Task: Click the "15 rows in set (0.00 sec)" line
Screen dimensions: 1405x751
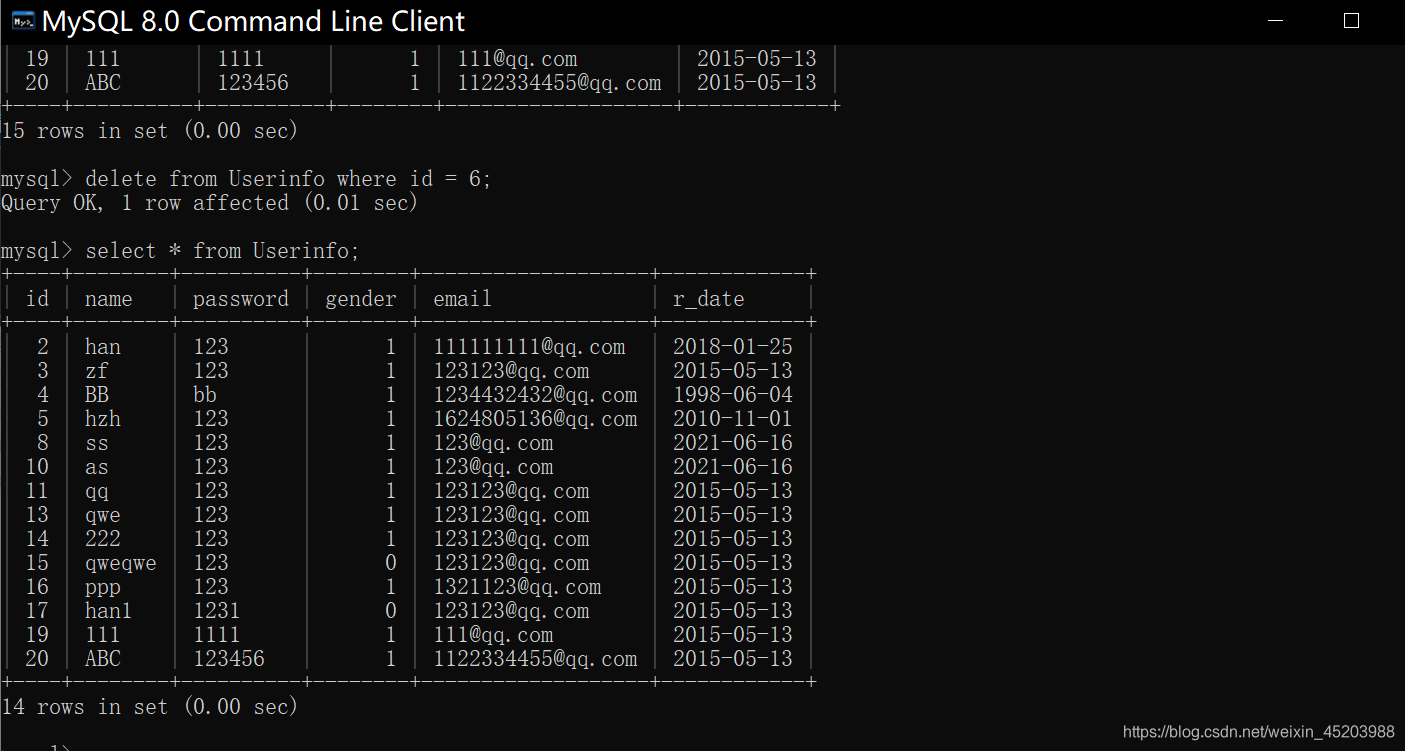Action: click(150, 131)
